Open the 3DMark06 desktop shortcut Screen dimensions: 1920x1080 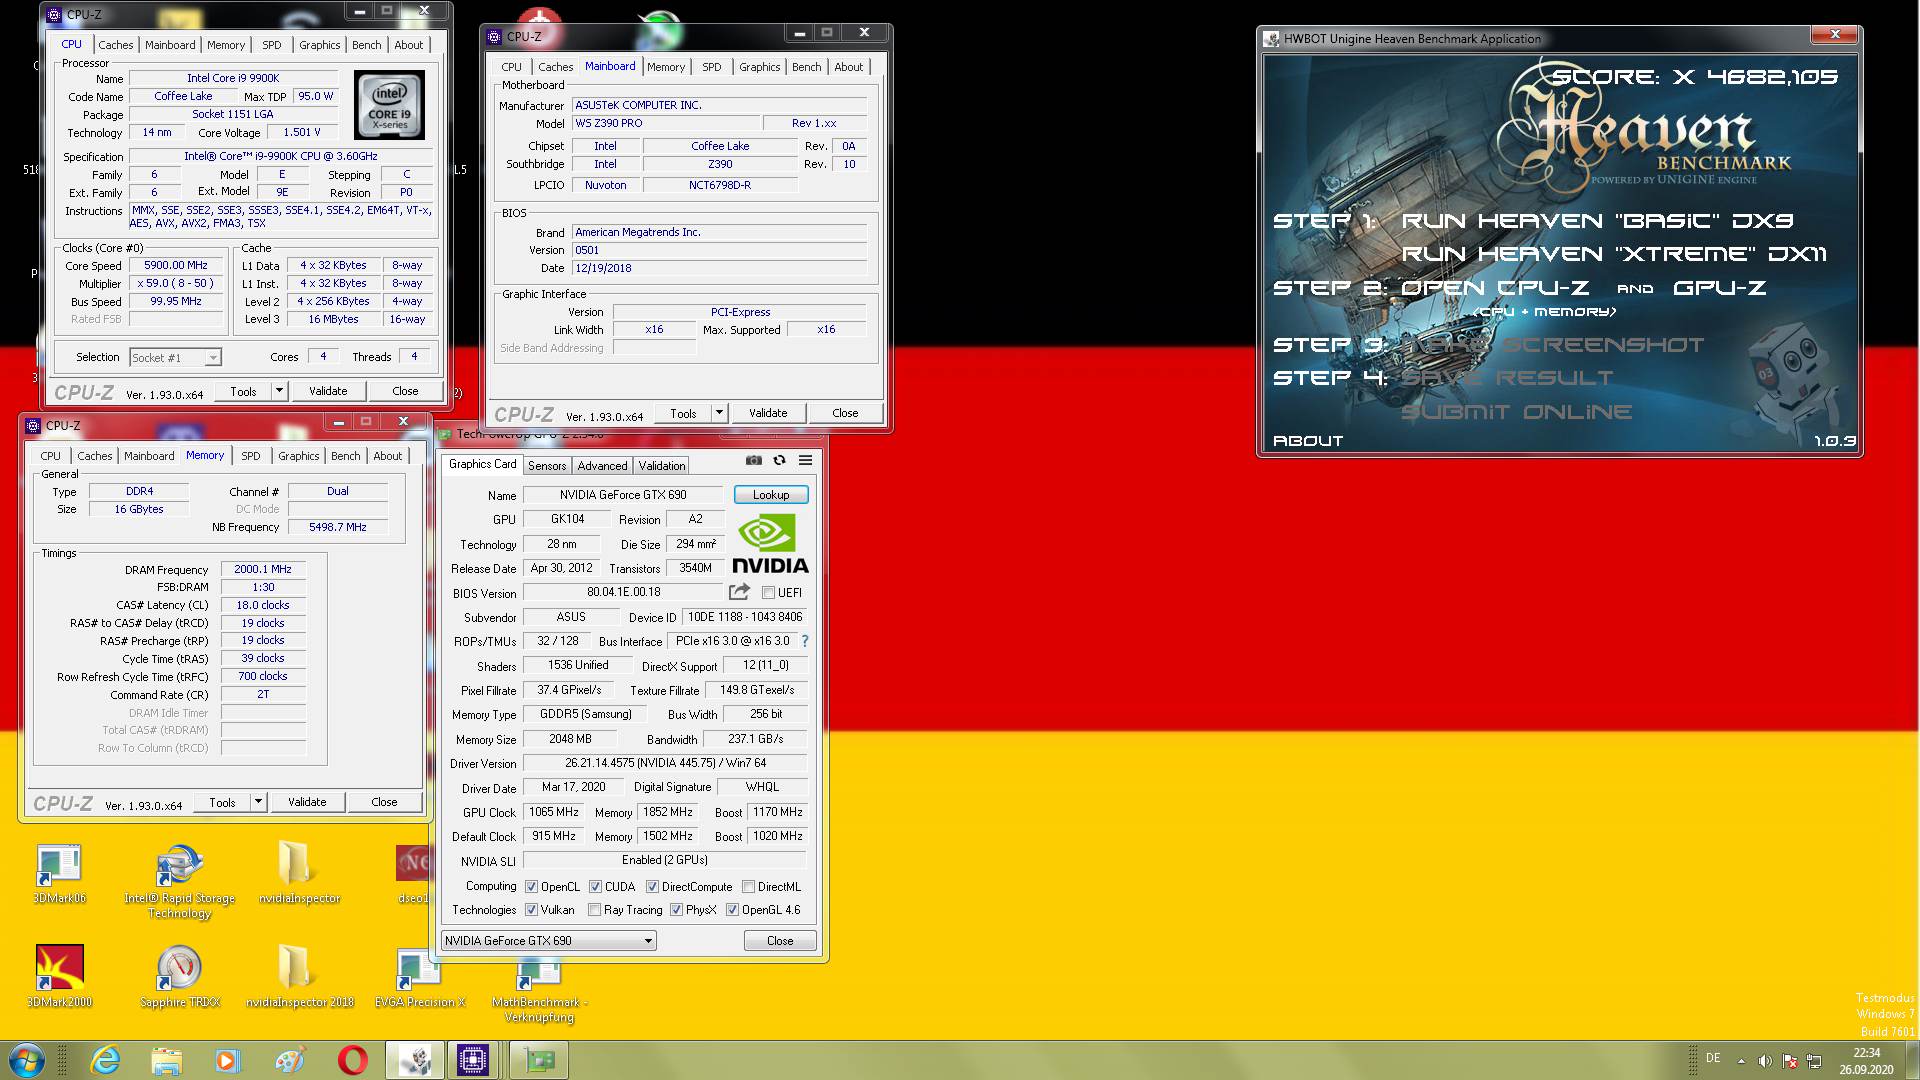[59, 874]
